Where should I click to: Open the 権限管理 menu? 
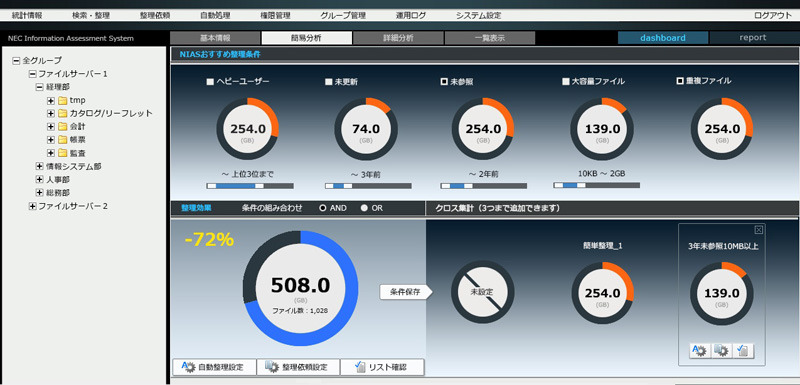pos(276,15)
